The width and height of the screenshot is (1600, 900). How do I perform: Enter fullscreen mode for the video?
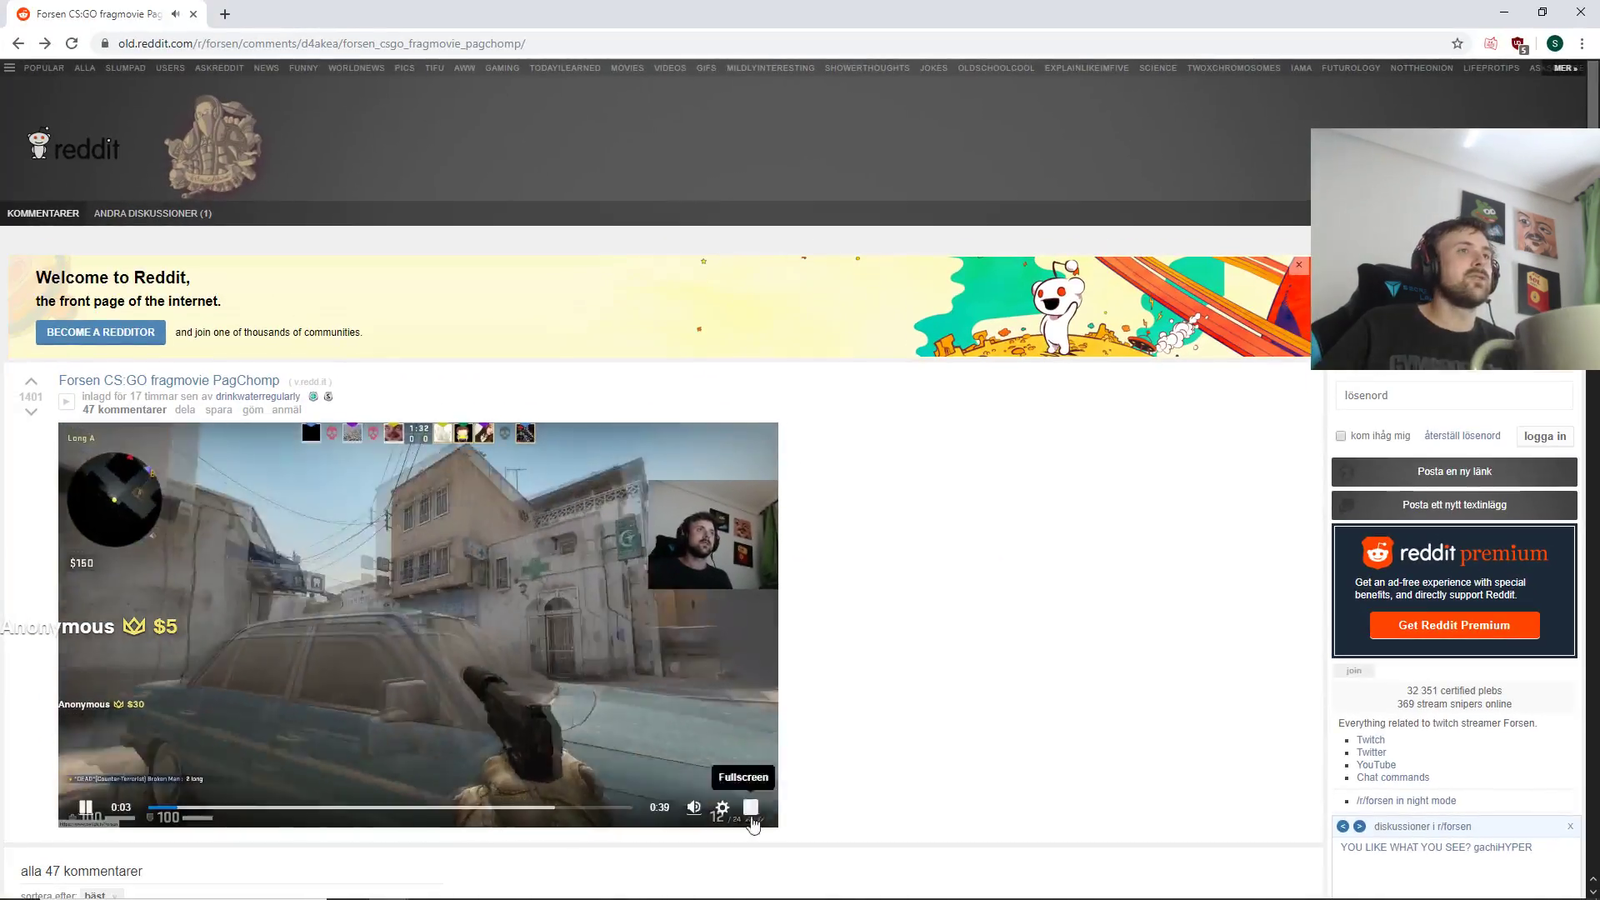tap(751, 807)
